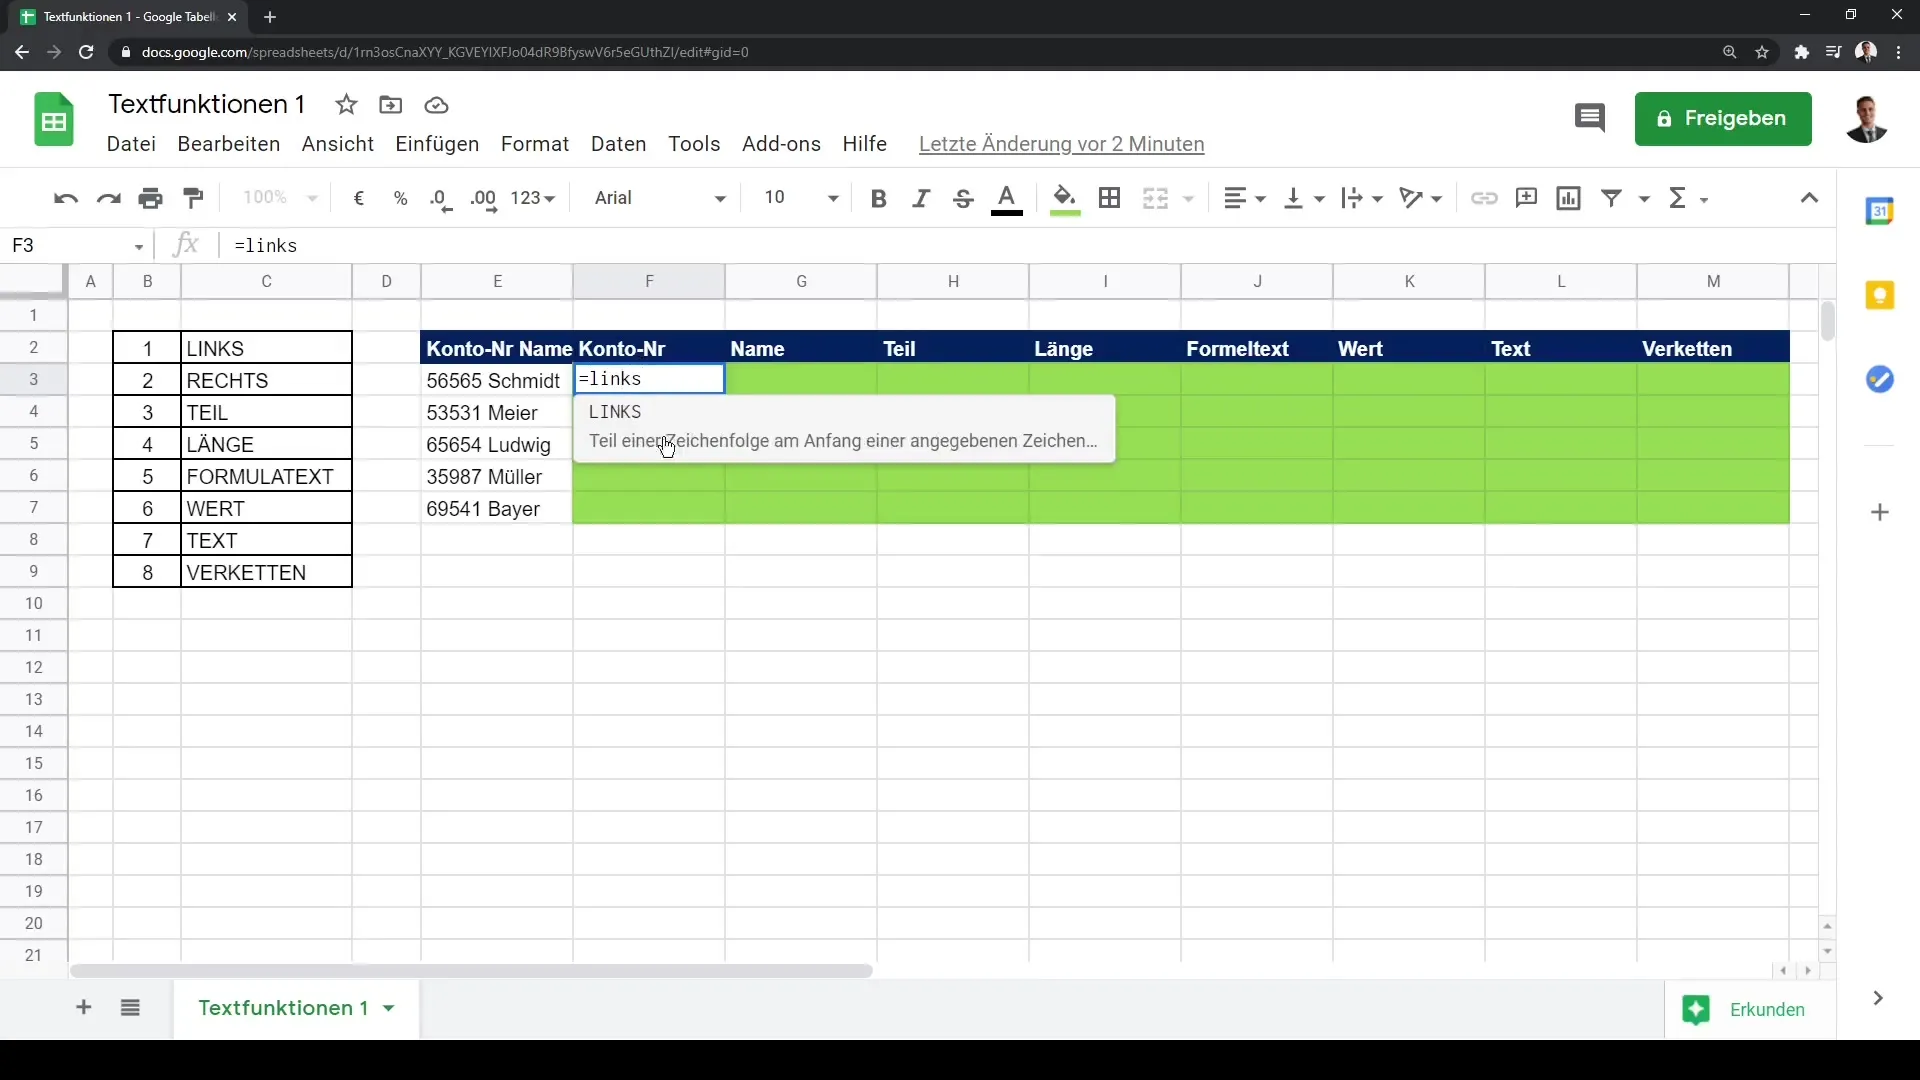Click the get add-ons plus icon
The image size is (1920, 1080).
tap(1880, 512)
